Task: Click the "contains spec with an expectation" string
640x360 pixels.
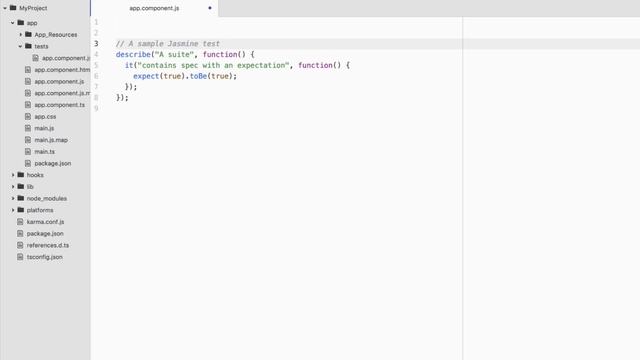Action: [213, 65]
